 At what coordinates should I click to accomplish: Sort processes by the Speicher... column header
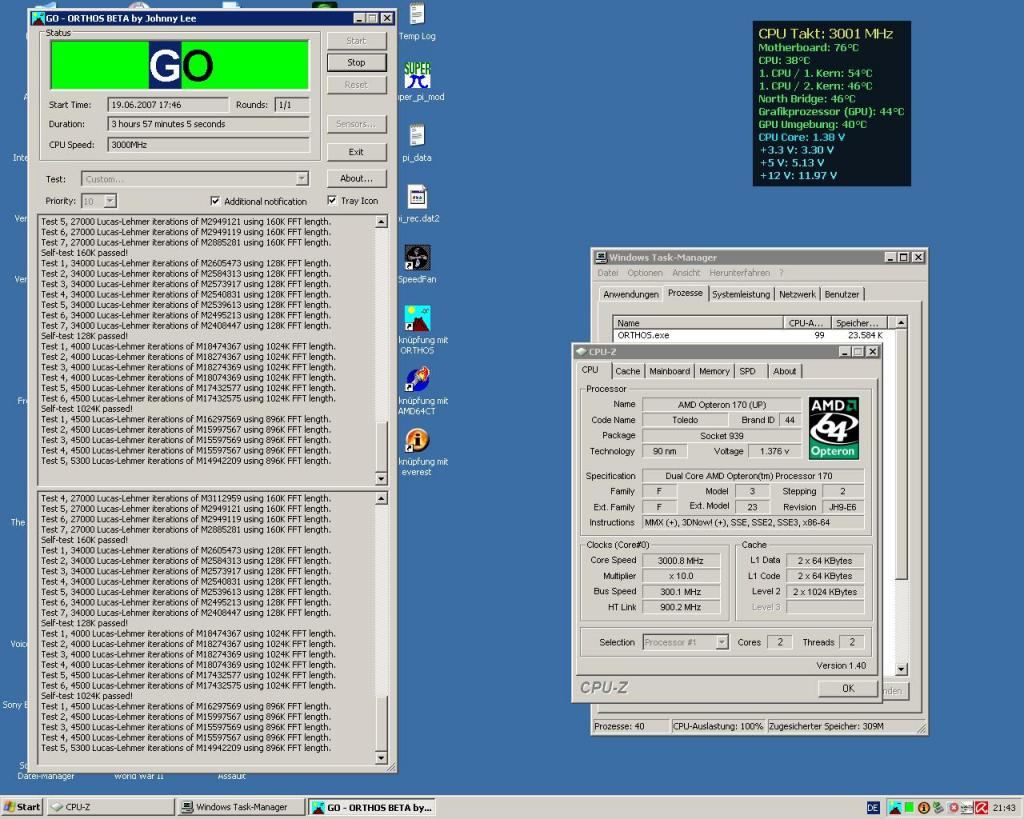click(x=859, y=323)
